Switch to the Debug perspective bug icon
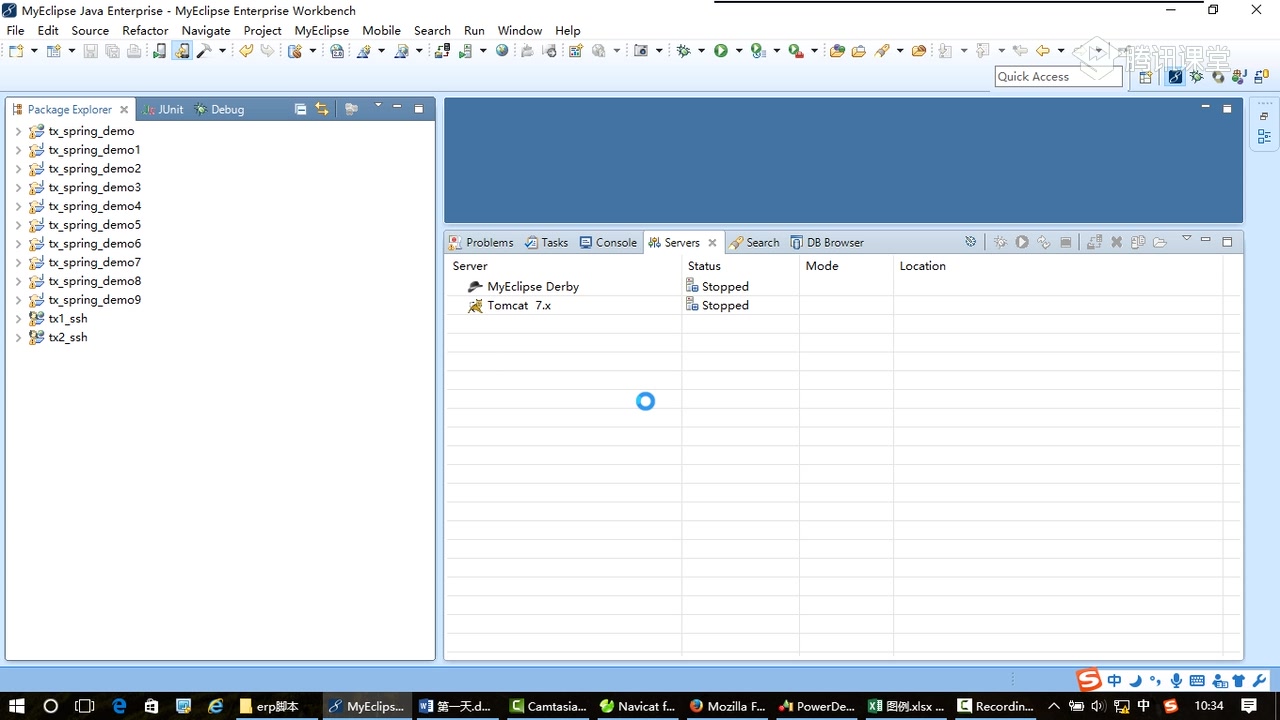The width and height of the screenshot is (1280, 720). tap(1197, 77)
